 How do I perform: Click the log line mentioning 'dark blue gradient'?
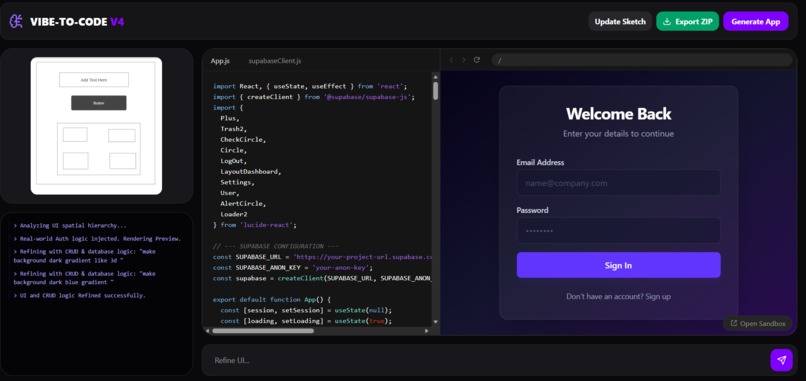click(84, 278)
